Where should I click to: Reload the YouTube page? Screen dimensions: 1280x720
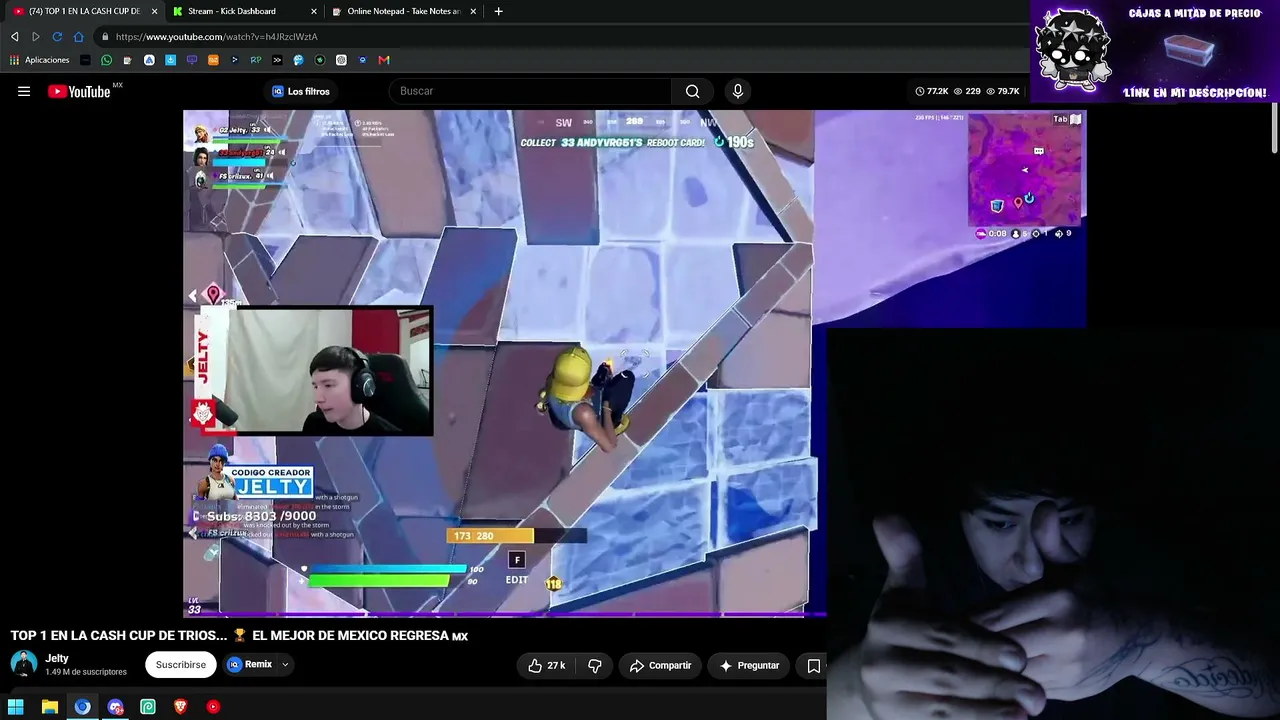[57, 37]
